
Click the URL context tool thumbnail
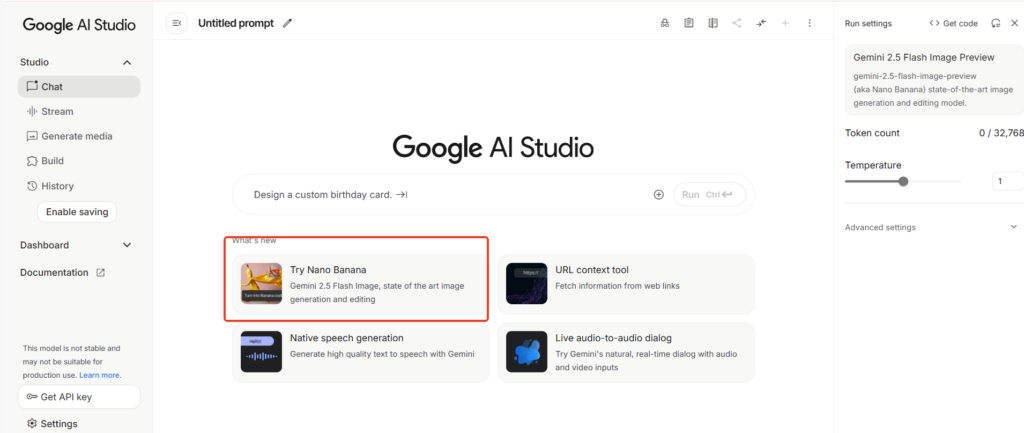526,283
